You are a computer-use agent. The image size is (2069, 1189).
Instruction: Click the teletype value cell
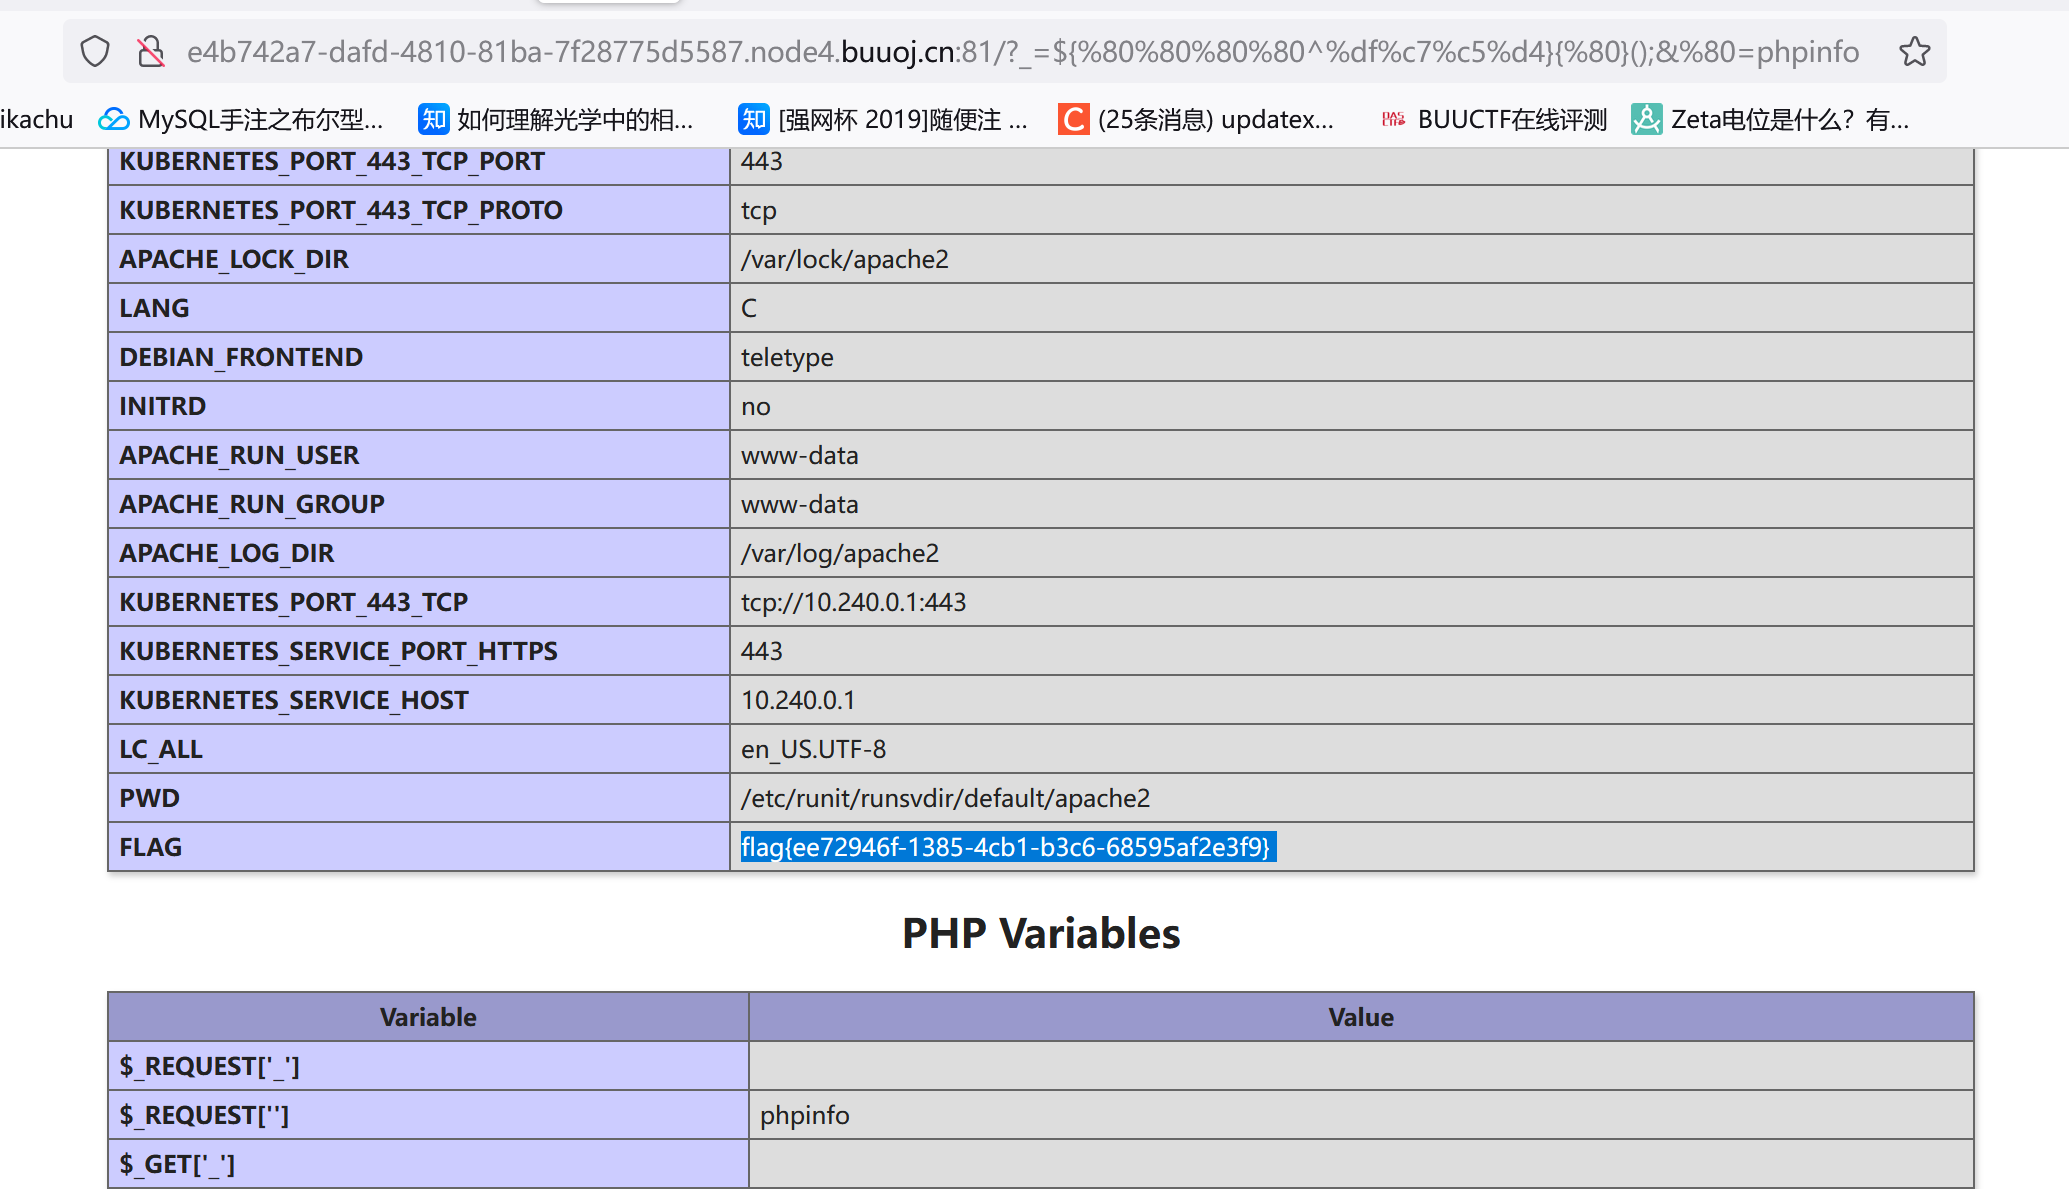[x=1352, y=357]
